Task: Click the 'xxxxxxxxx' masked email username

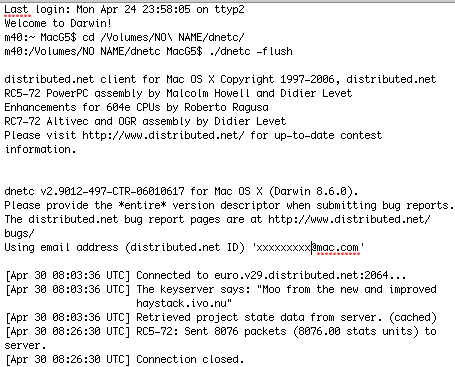Action: tap(283, 248)
